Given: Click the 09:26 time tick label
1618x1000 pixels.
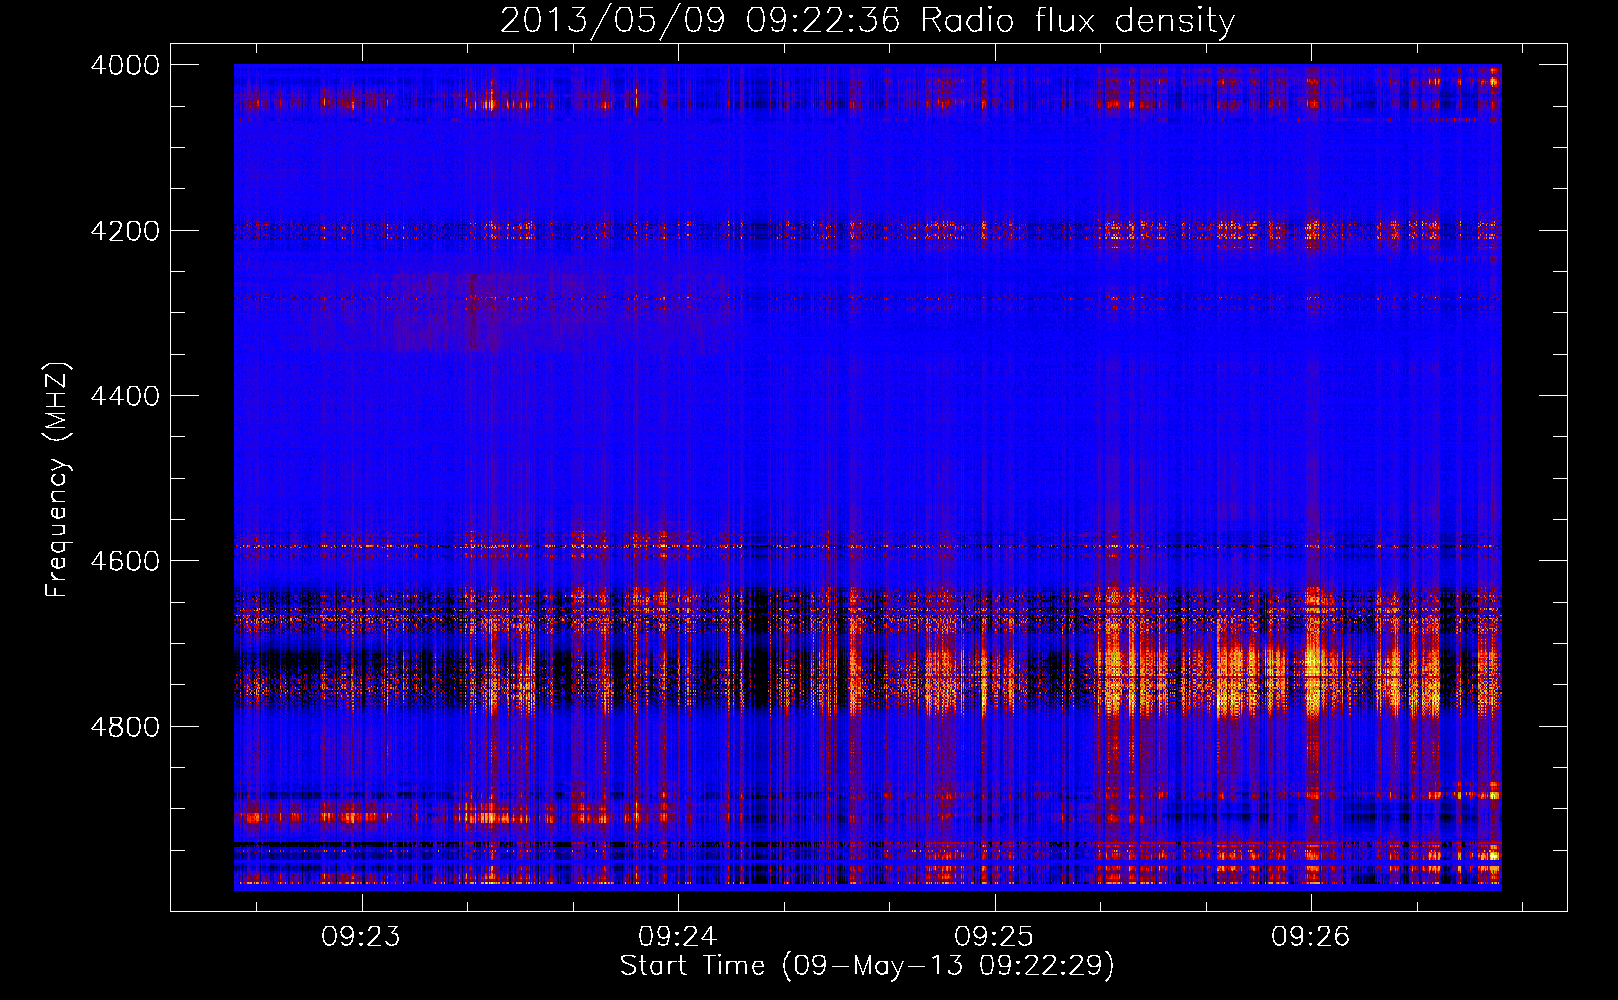Looking at the screenshot, I should coord(1311,937).
